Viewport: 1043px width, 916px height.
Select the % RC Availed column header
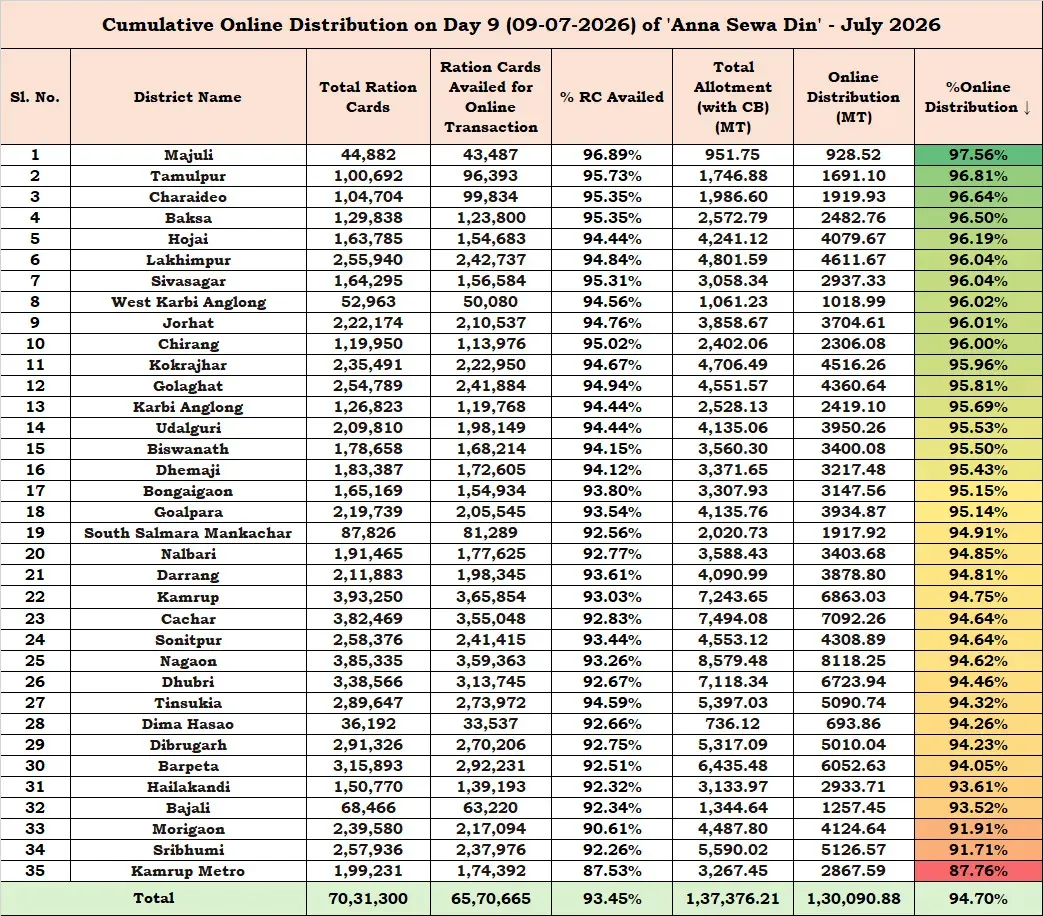pyautogui.click(x=611, y=96)
